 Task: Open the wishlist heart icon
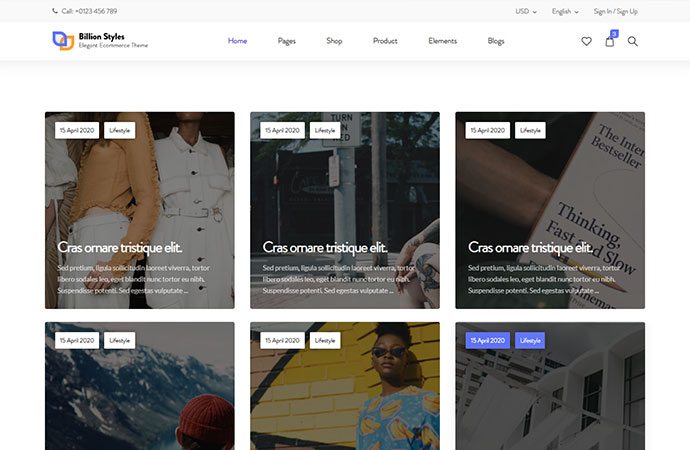point(586,41)
